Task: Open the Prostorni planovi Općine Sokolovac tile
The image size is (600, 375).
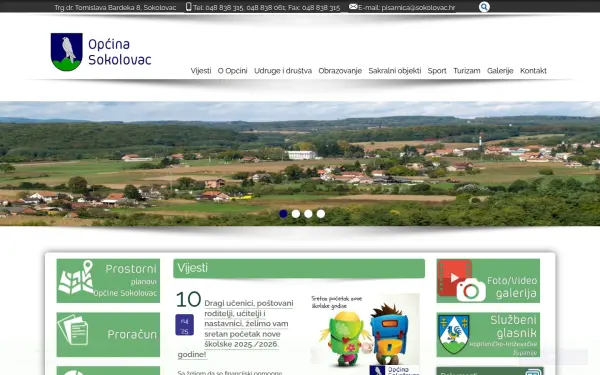Action: pos(108,281)
